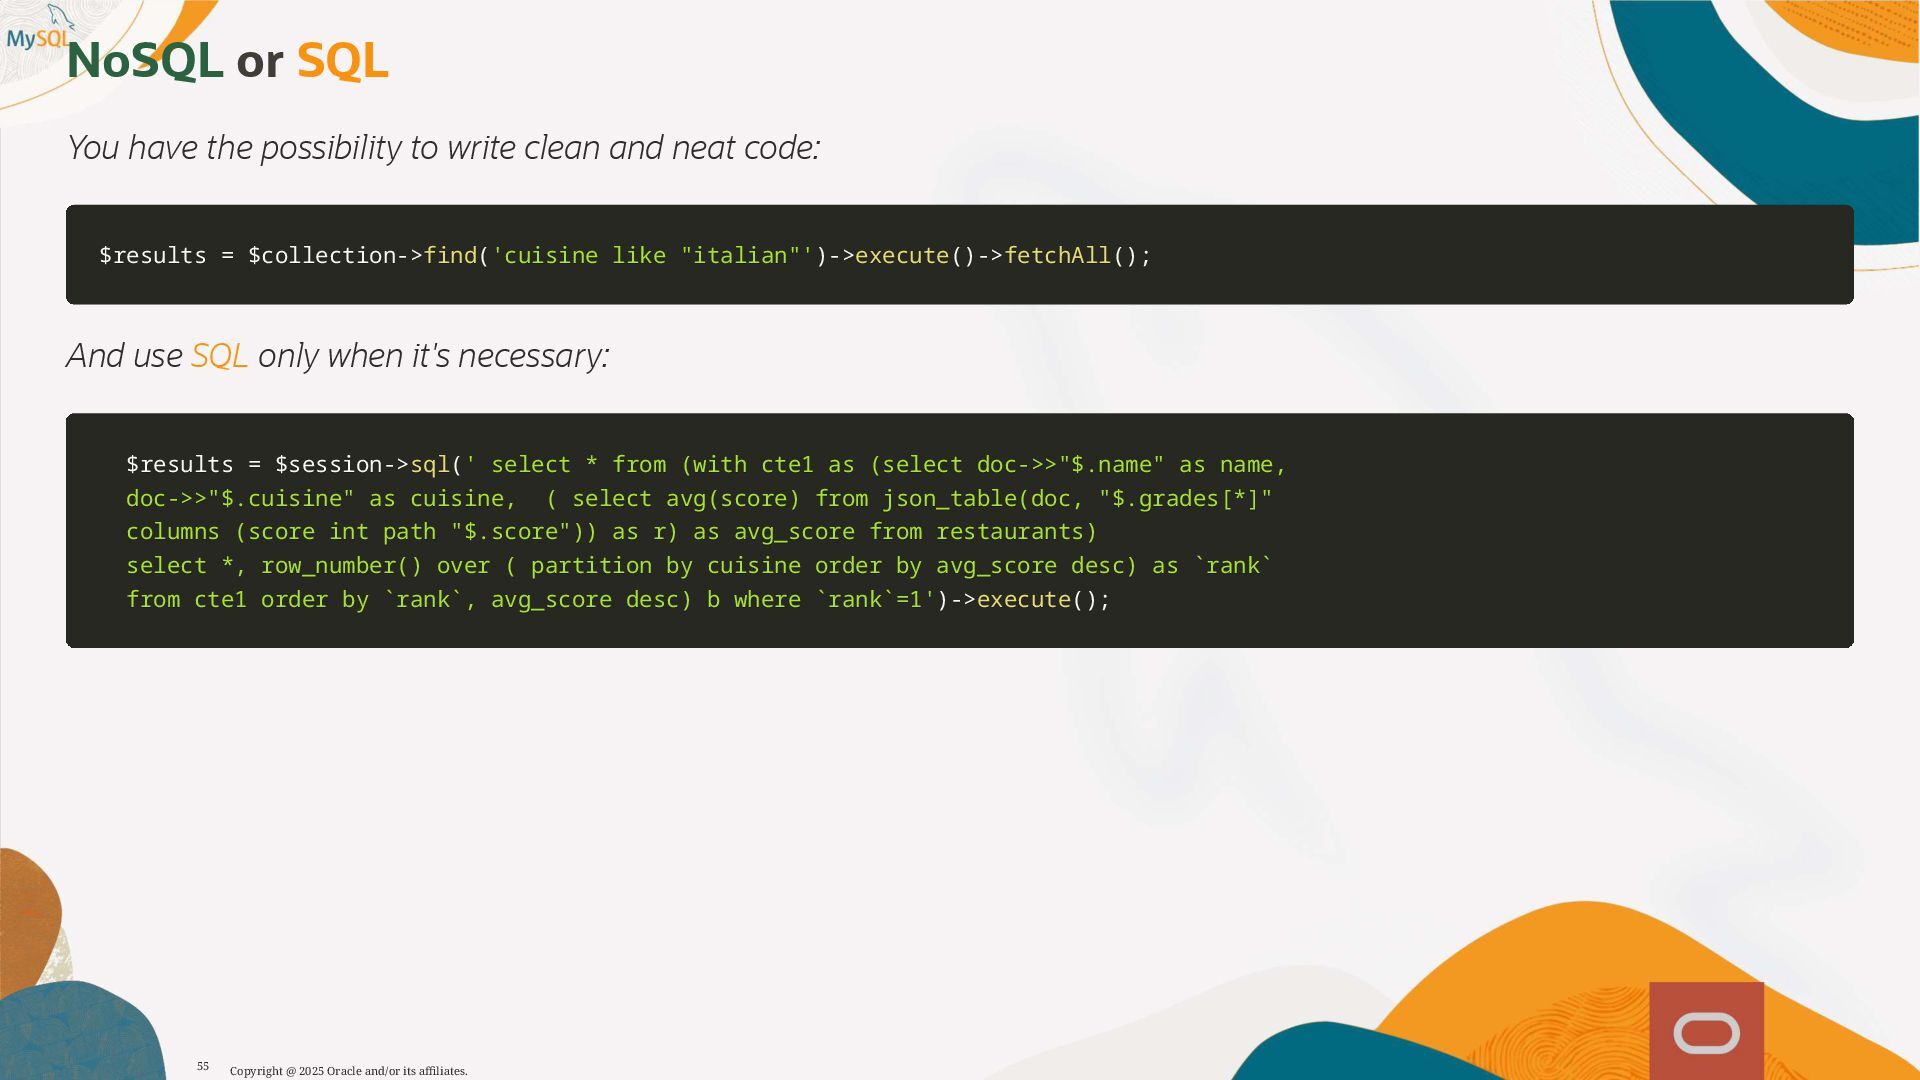Click the slide number 55
This screenshot has width=1920, height=1080.
coord(203,1066)
